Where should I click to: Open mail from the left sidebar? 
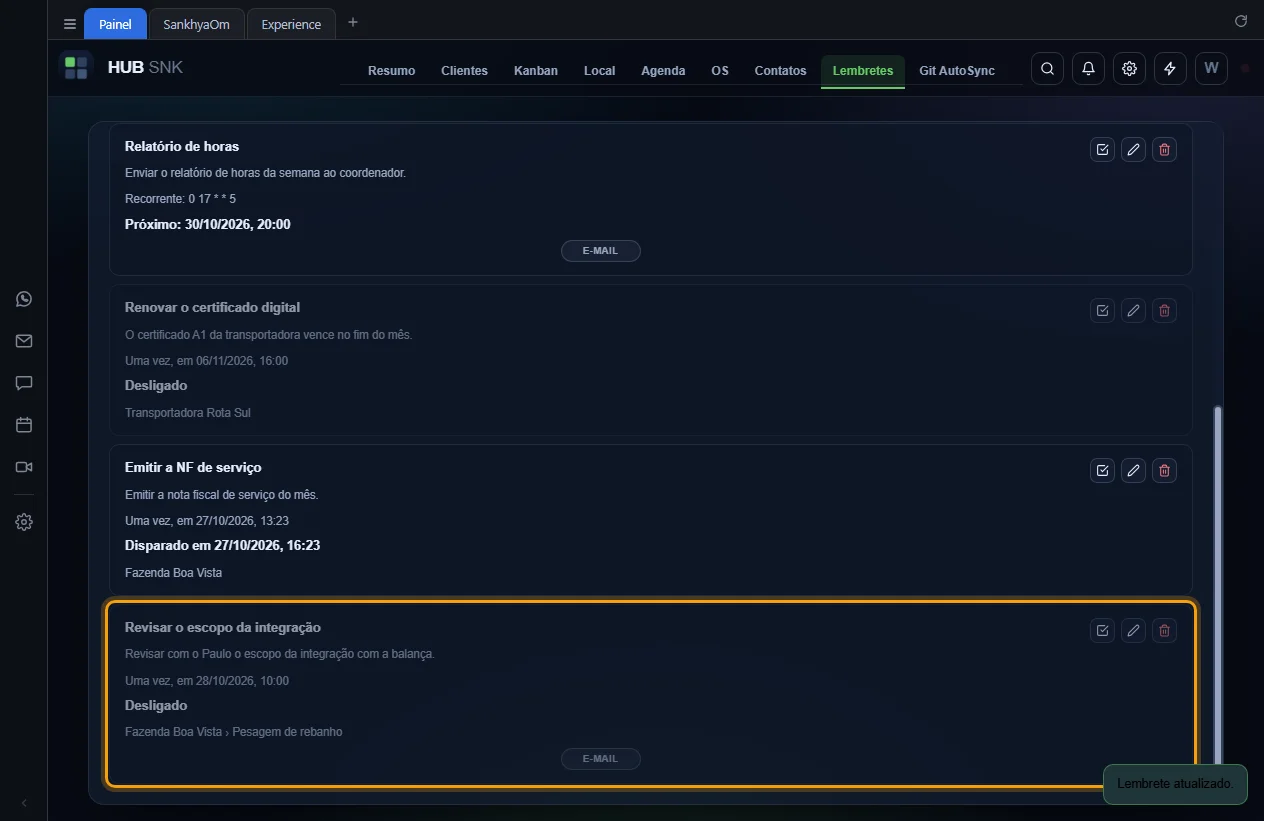[24, 341]
